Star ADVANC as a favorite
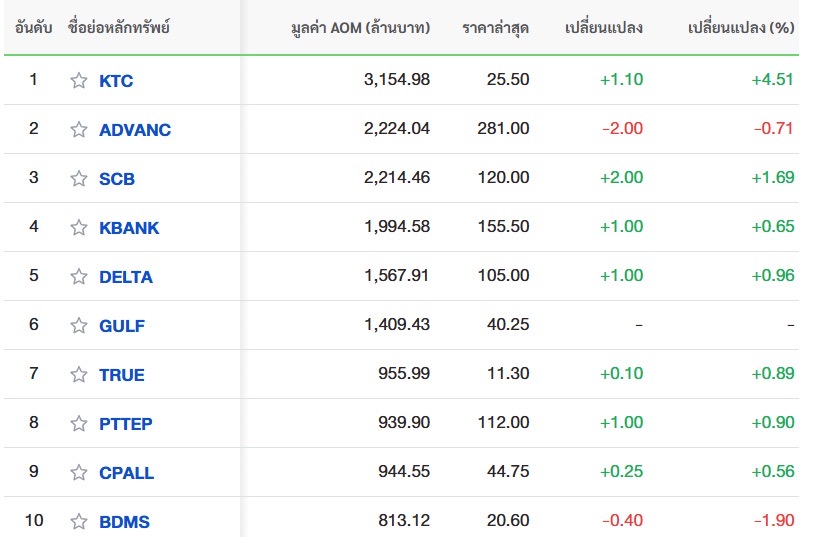This screenshot has width=817, height=537. [x=79, y=130]
